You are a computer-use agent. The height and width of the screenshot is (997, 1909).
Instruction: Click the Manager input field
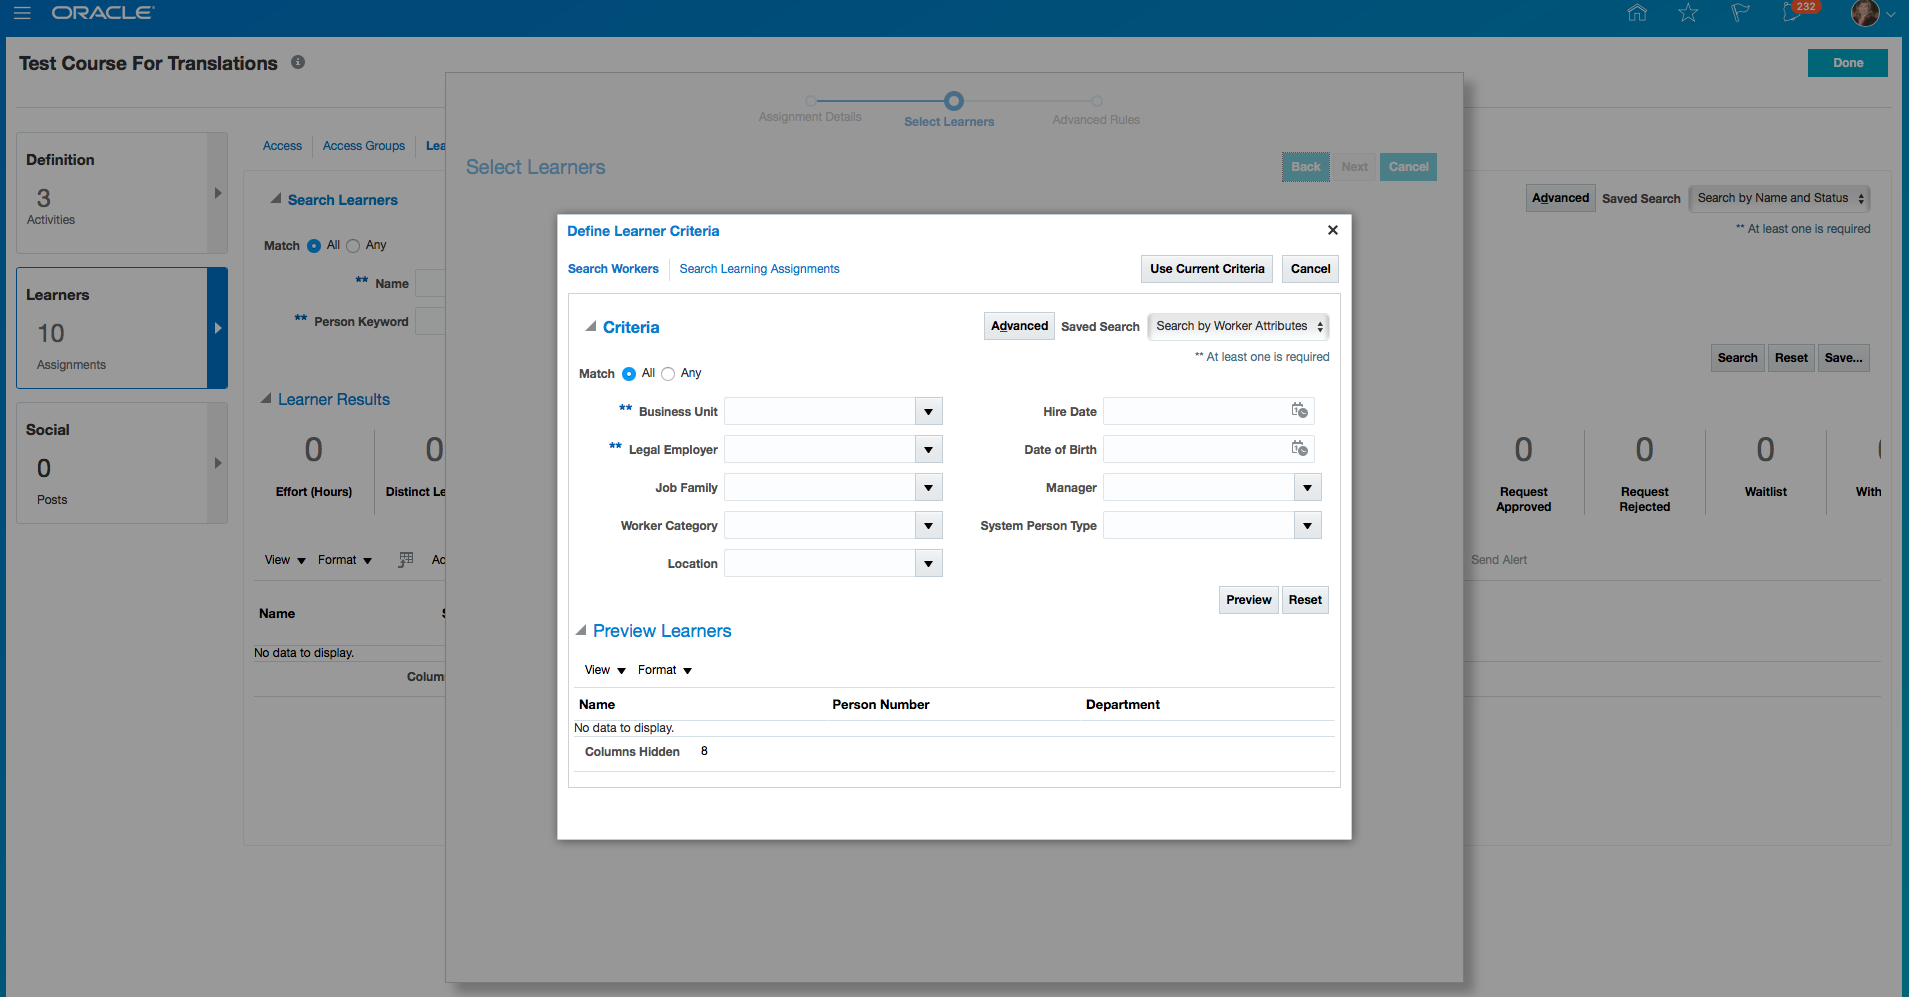pyautogui.click(x=1199, y=487)
